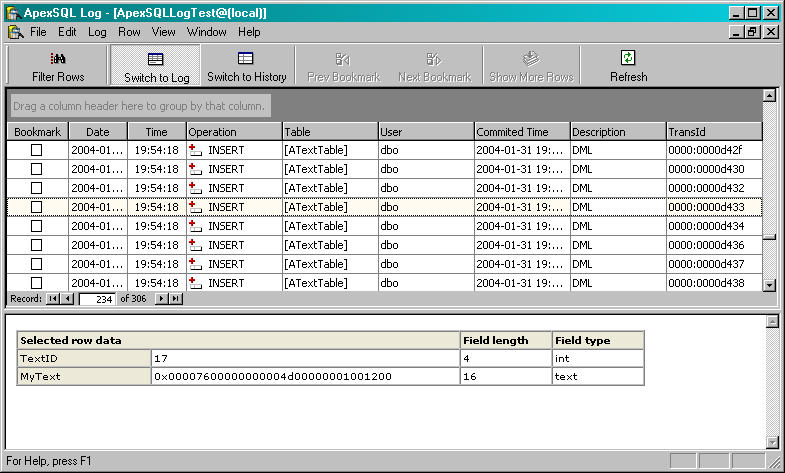Open the Window menu
Viewport: 785px width, 473px height.
pos(206,32)
